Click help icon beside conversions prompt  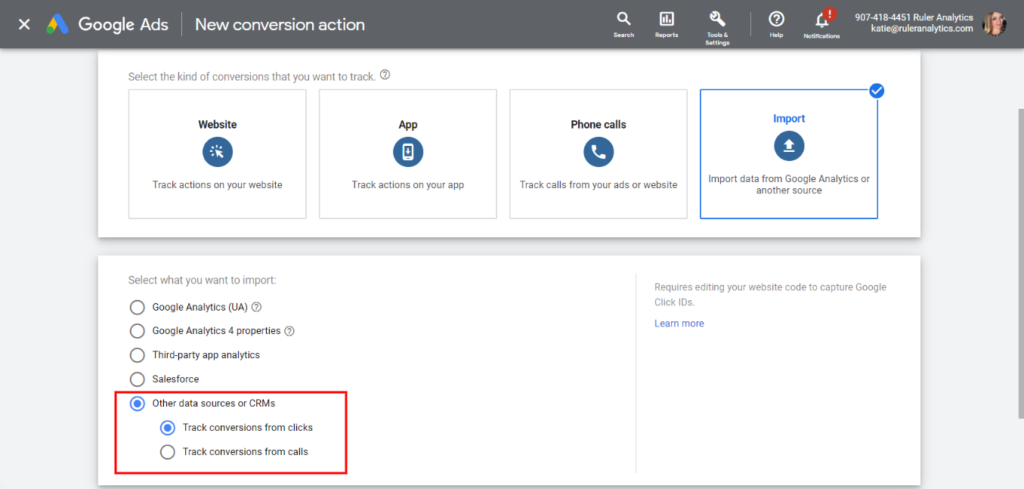pos(385,75)
